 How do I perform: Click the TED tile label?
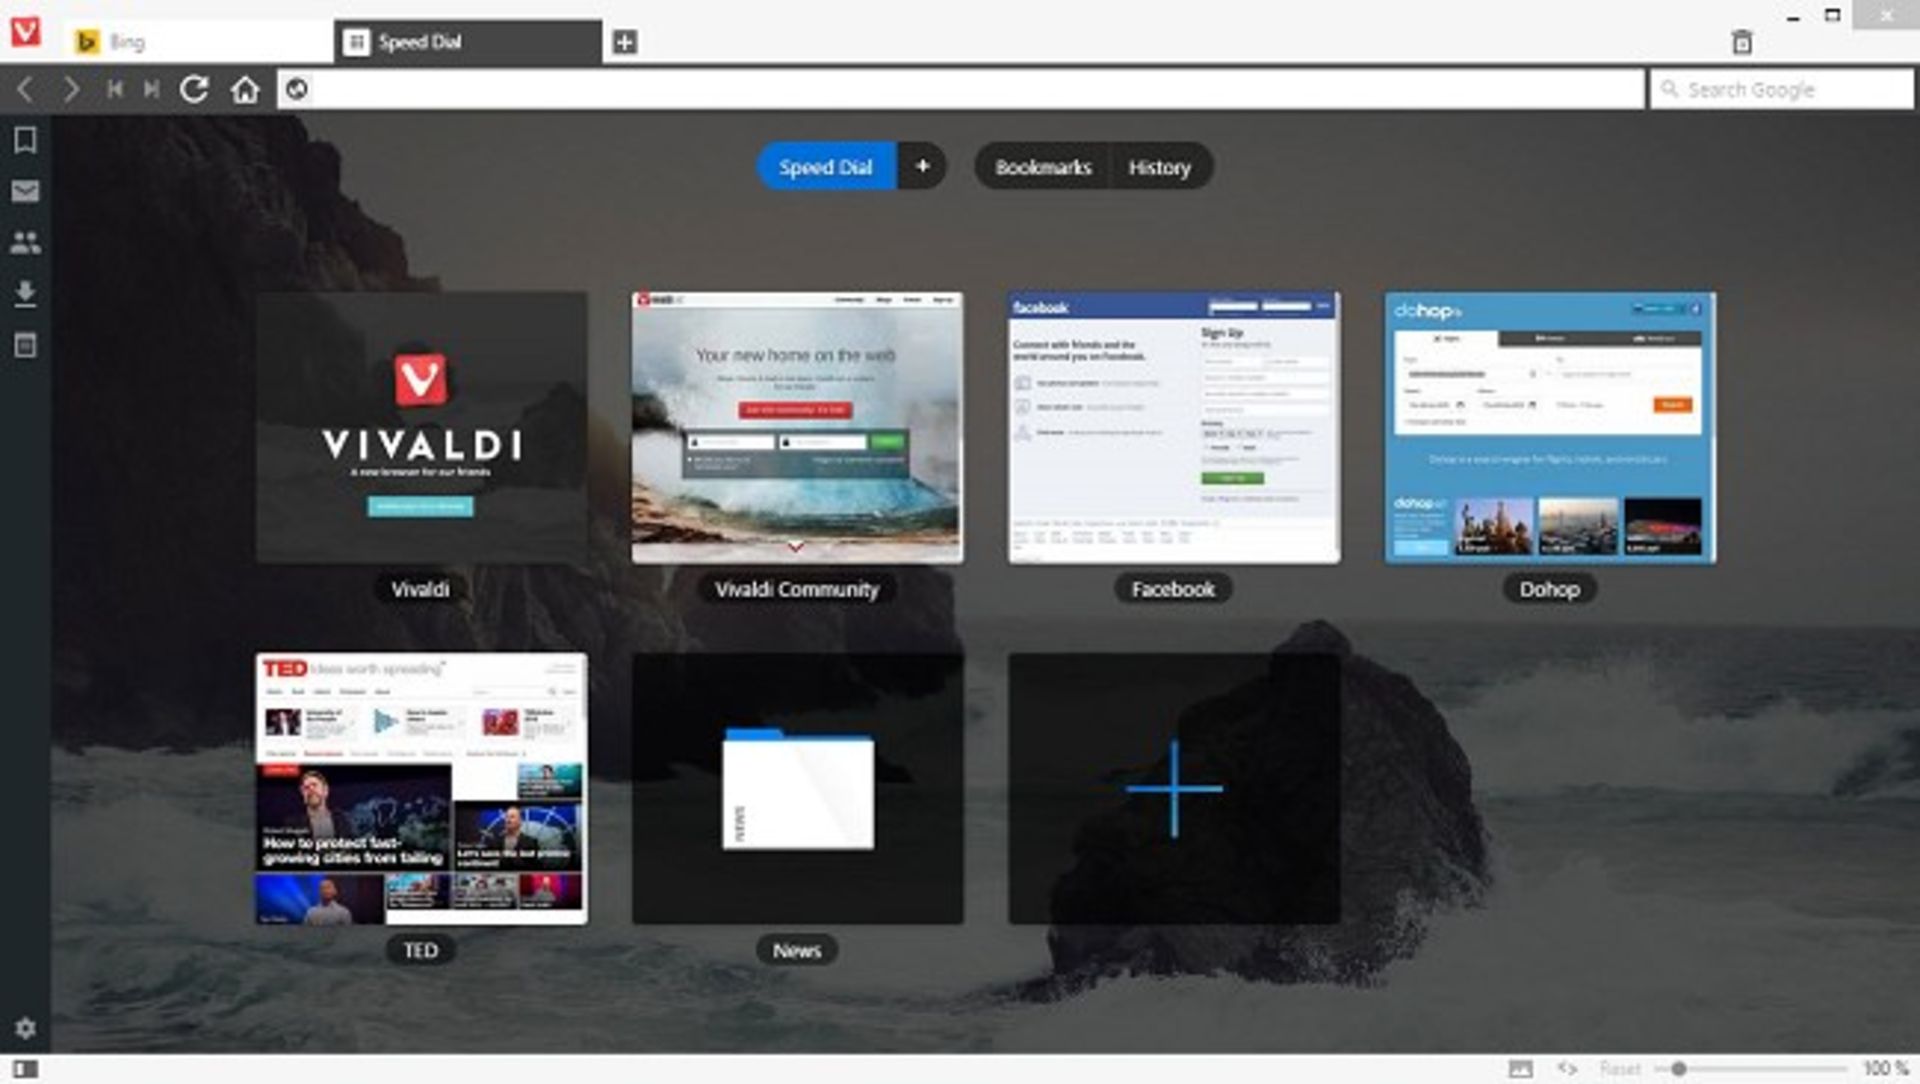[x=420, y=950]
